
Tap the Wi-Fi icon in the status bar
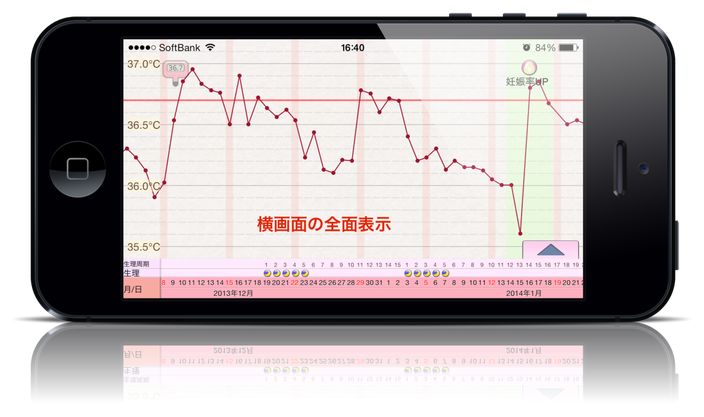point(210,47)
